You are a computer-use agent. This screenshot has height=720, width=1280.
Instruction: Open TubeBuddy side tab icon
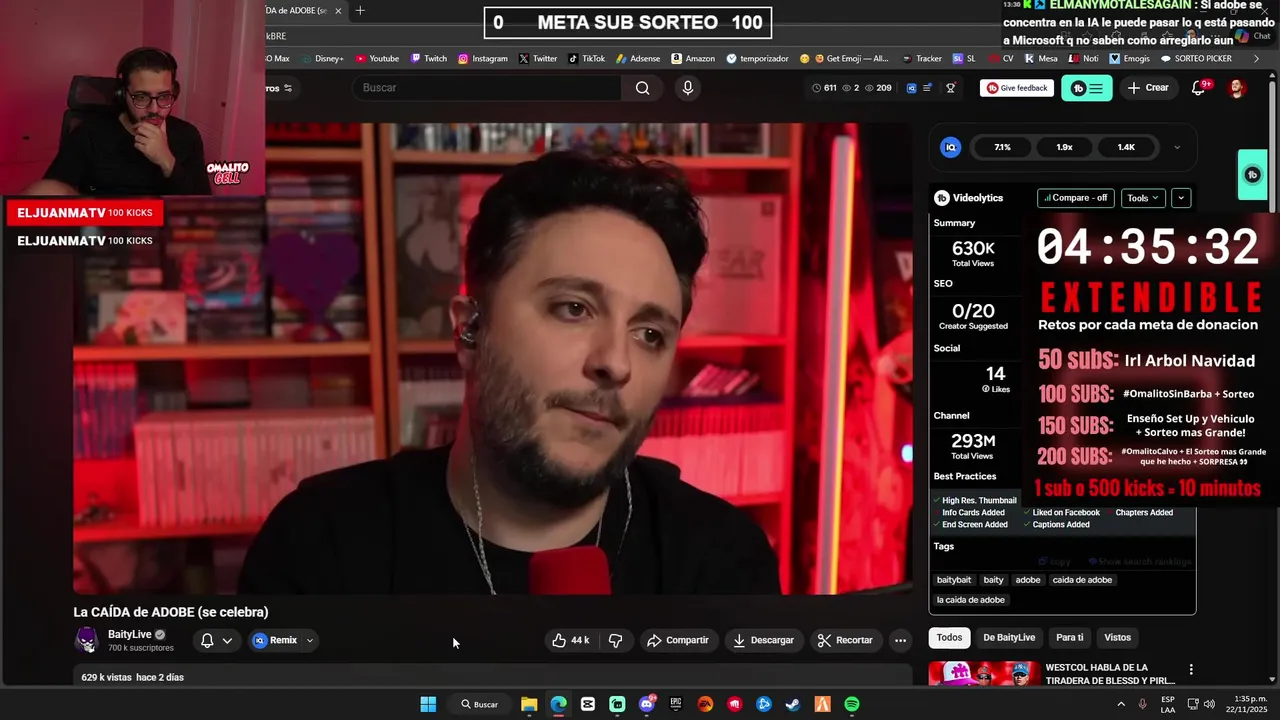point(1252,175)
